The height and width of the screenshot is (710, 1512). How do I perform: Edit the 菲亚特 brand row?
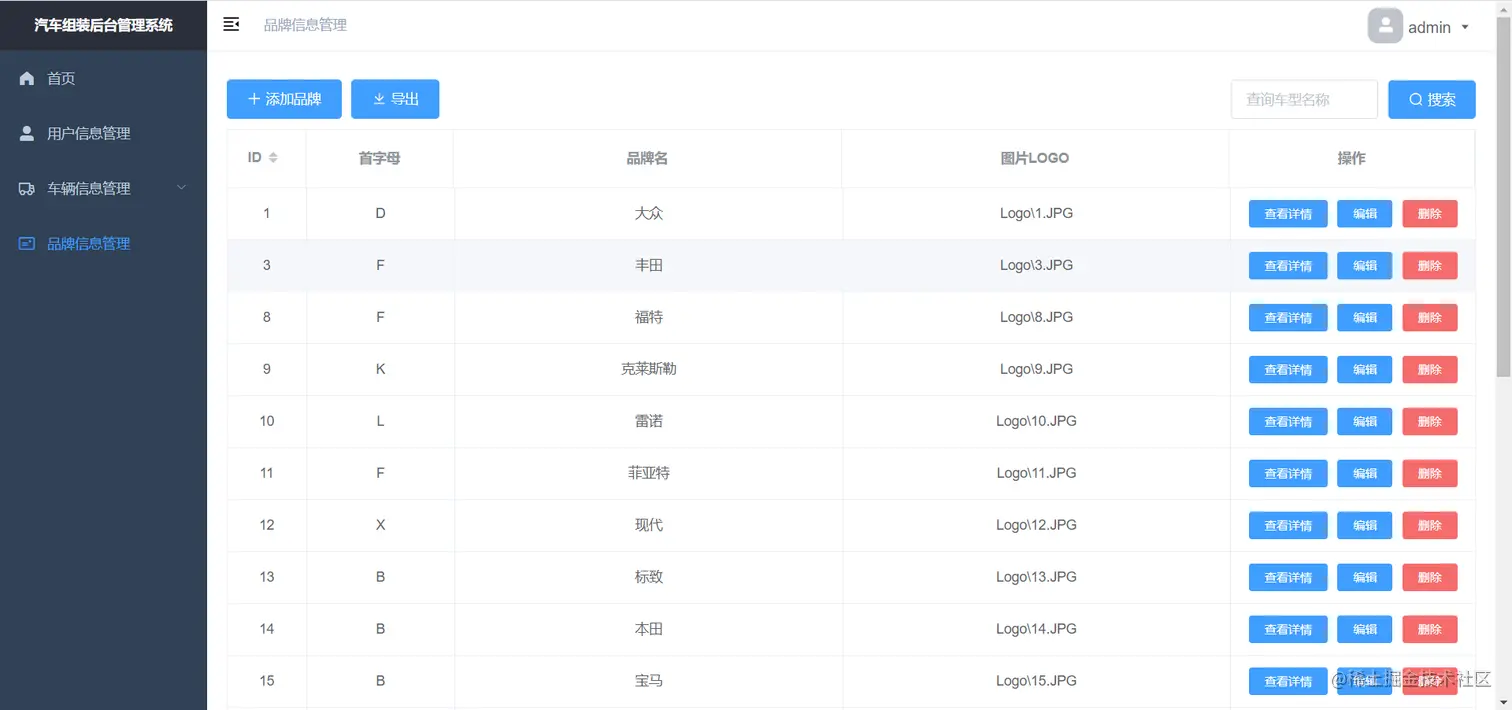pyautogui.click(x=1364, y=474)
